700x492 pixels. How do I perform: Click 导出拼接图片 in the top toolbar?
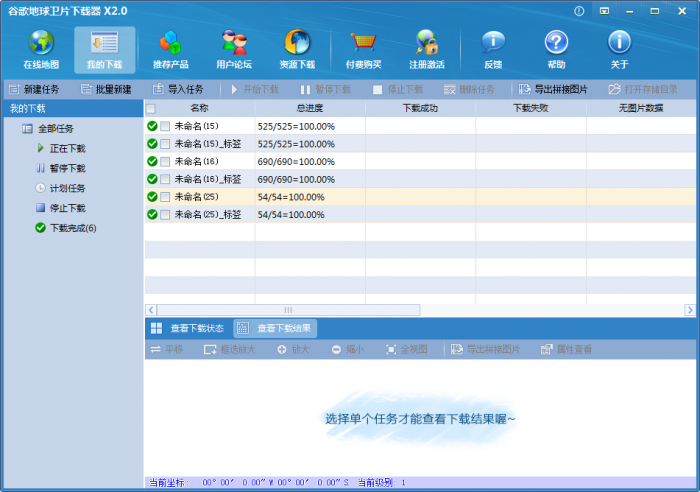tap(553, 89)
